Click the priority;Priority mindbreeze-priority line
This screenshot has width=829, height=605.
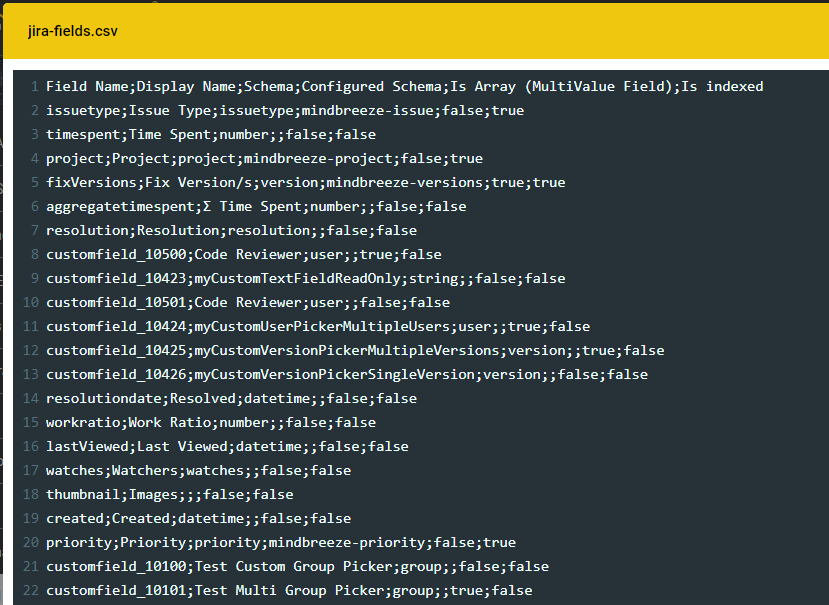point(280,543)
